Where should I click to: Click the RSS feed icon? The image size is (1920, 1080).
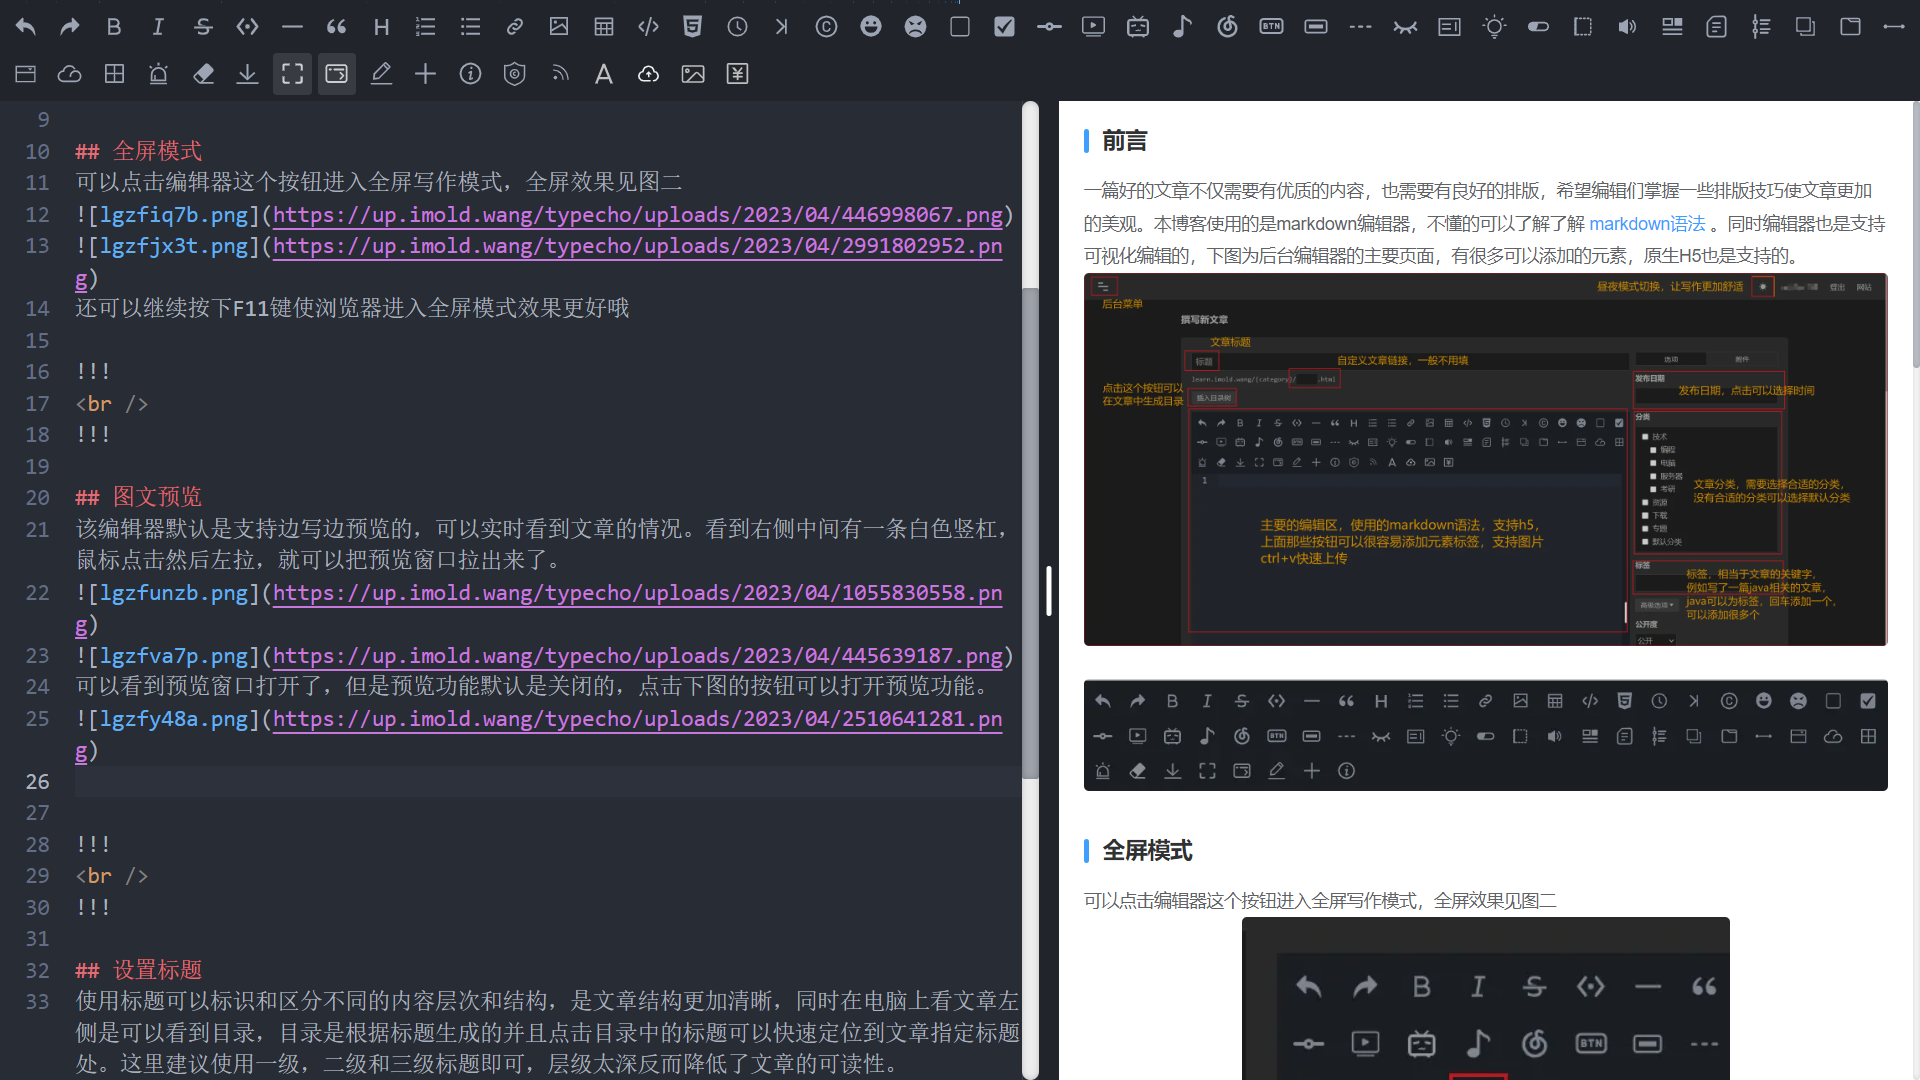coord(559,73)
